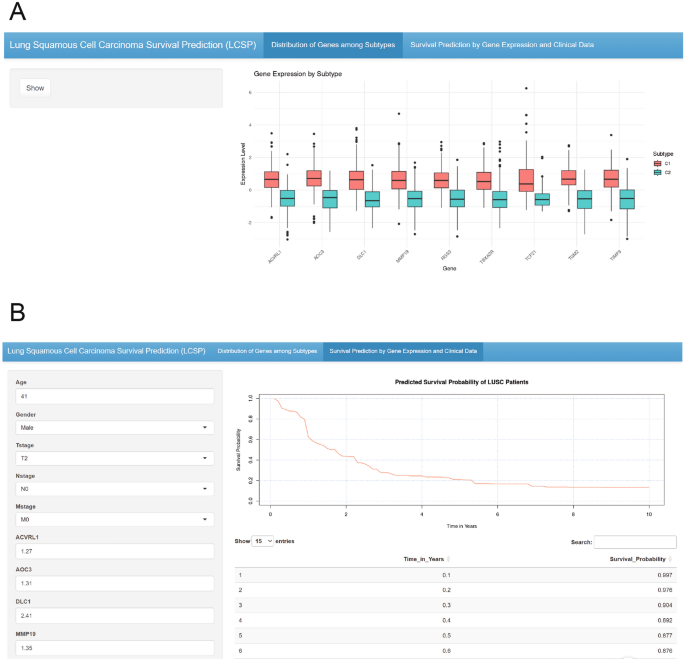Image resolution: width=685 pixels, height=661 pixels.
Task: Select the DLC1 input field
Action: 115,616
